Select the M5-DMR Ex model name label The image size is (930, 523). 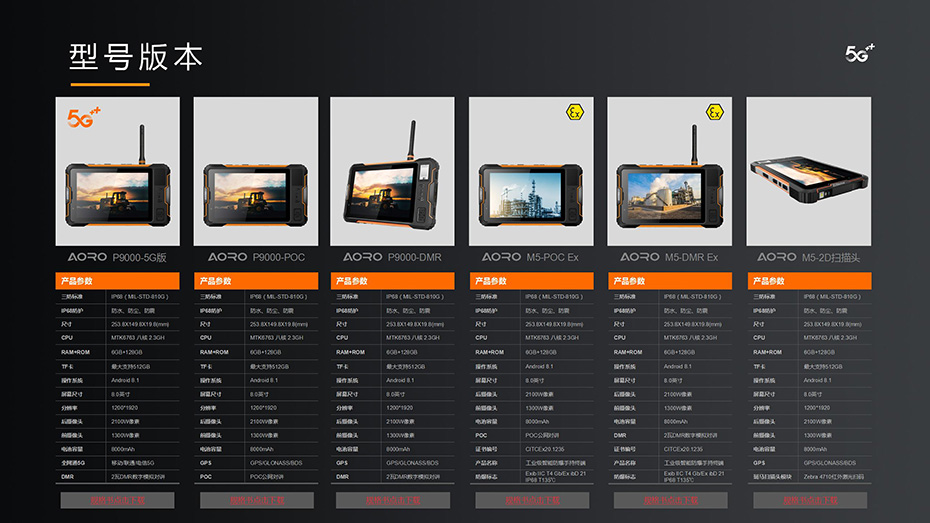[x=691, y=257]
